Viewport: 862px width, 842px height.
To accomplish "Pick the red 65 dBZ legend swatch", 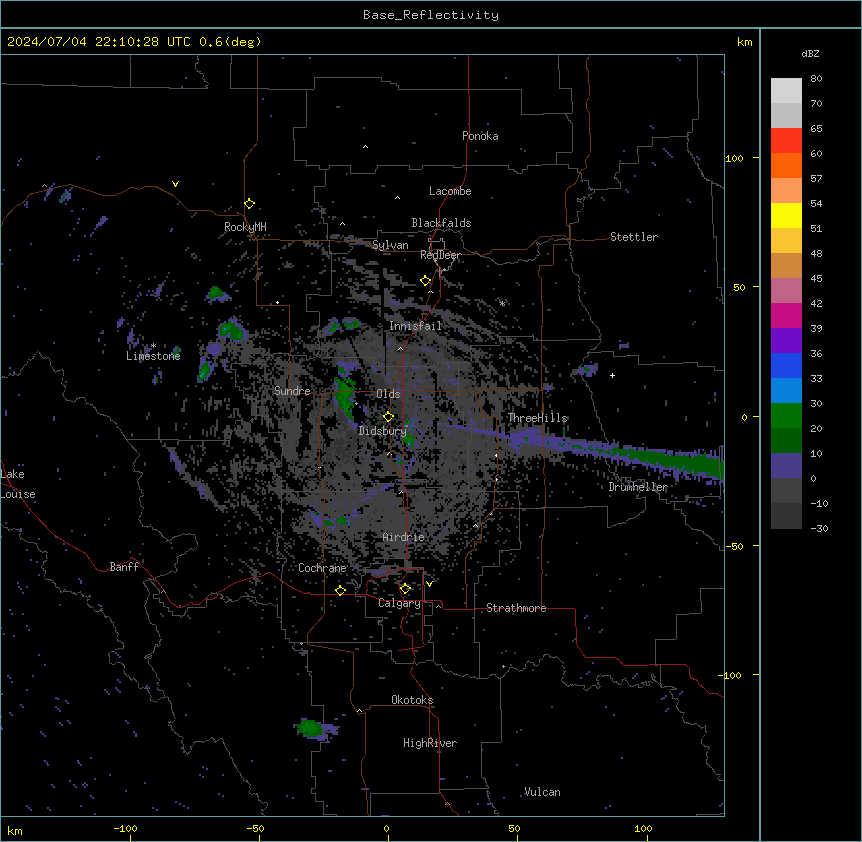I will [x=786, y=141].
